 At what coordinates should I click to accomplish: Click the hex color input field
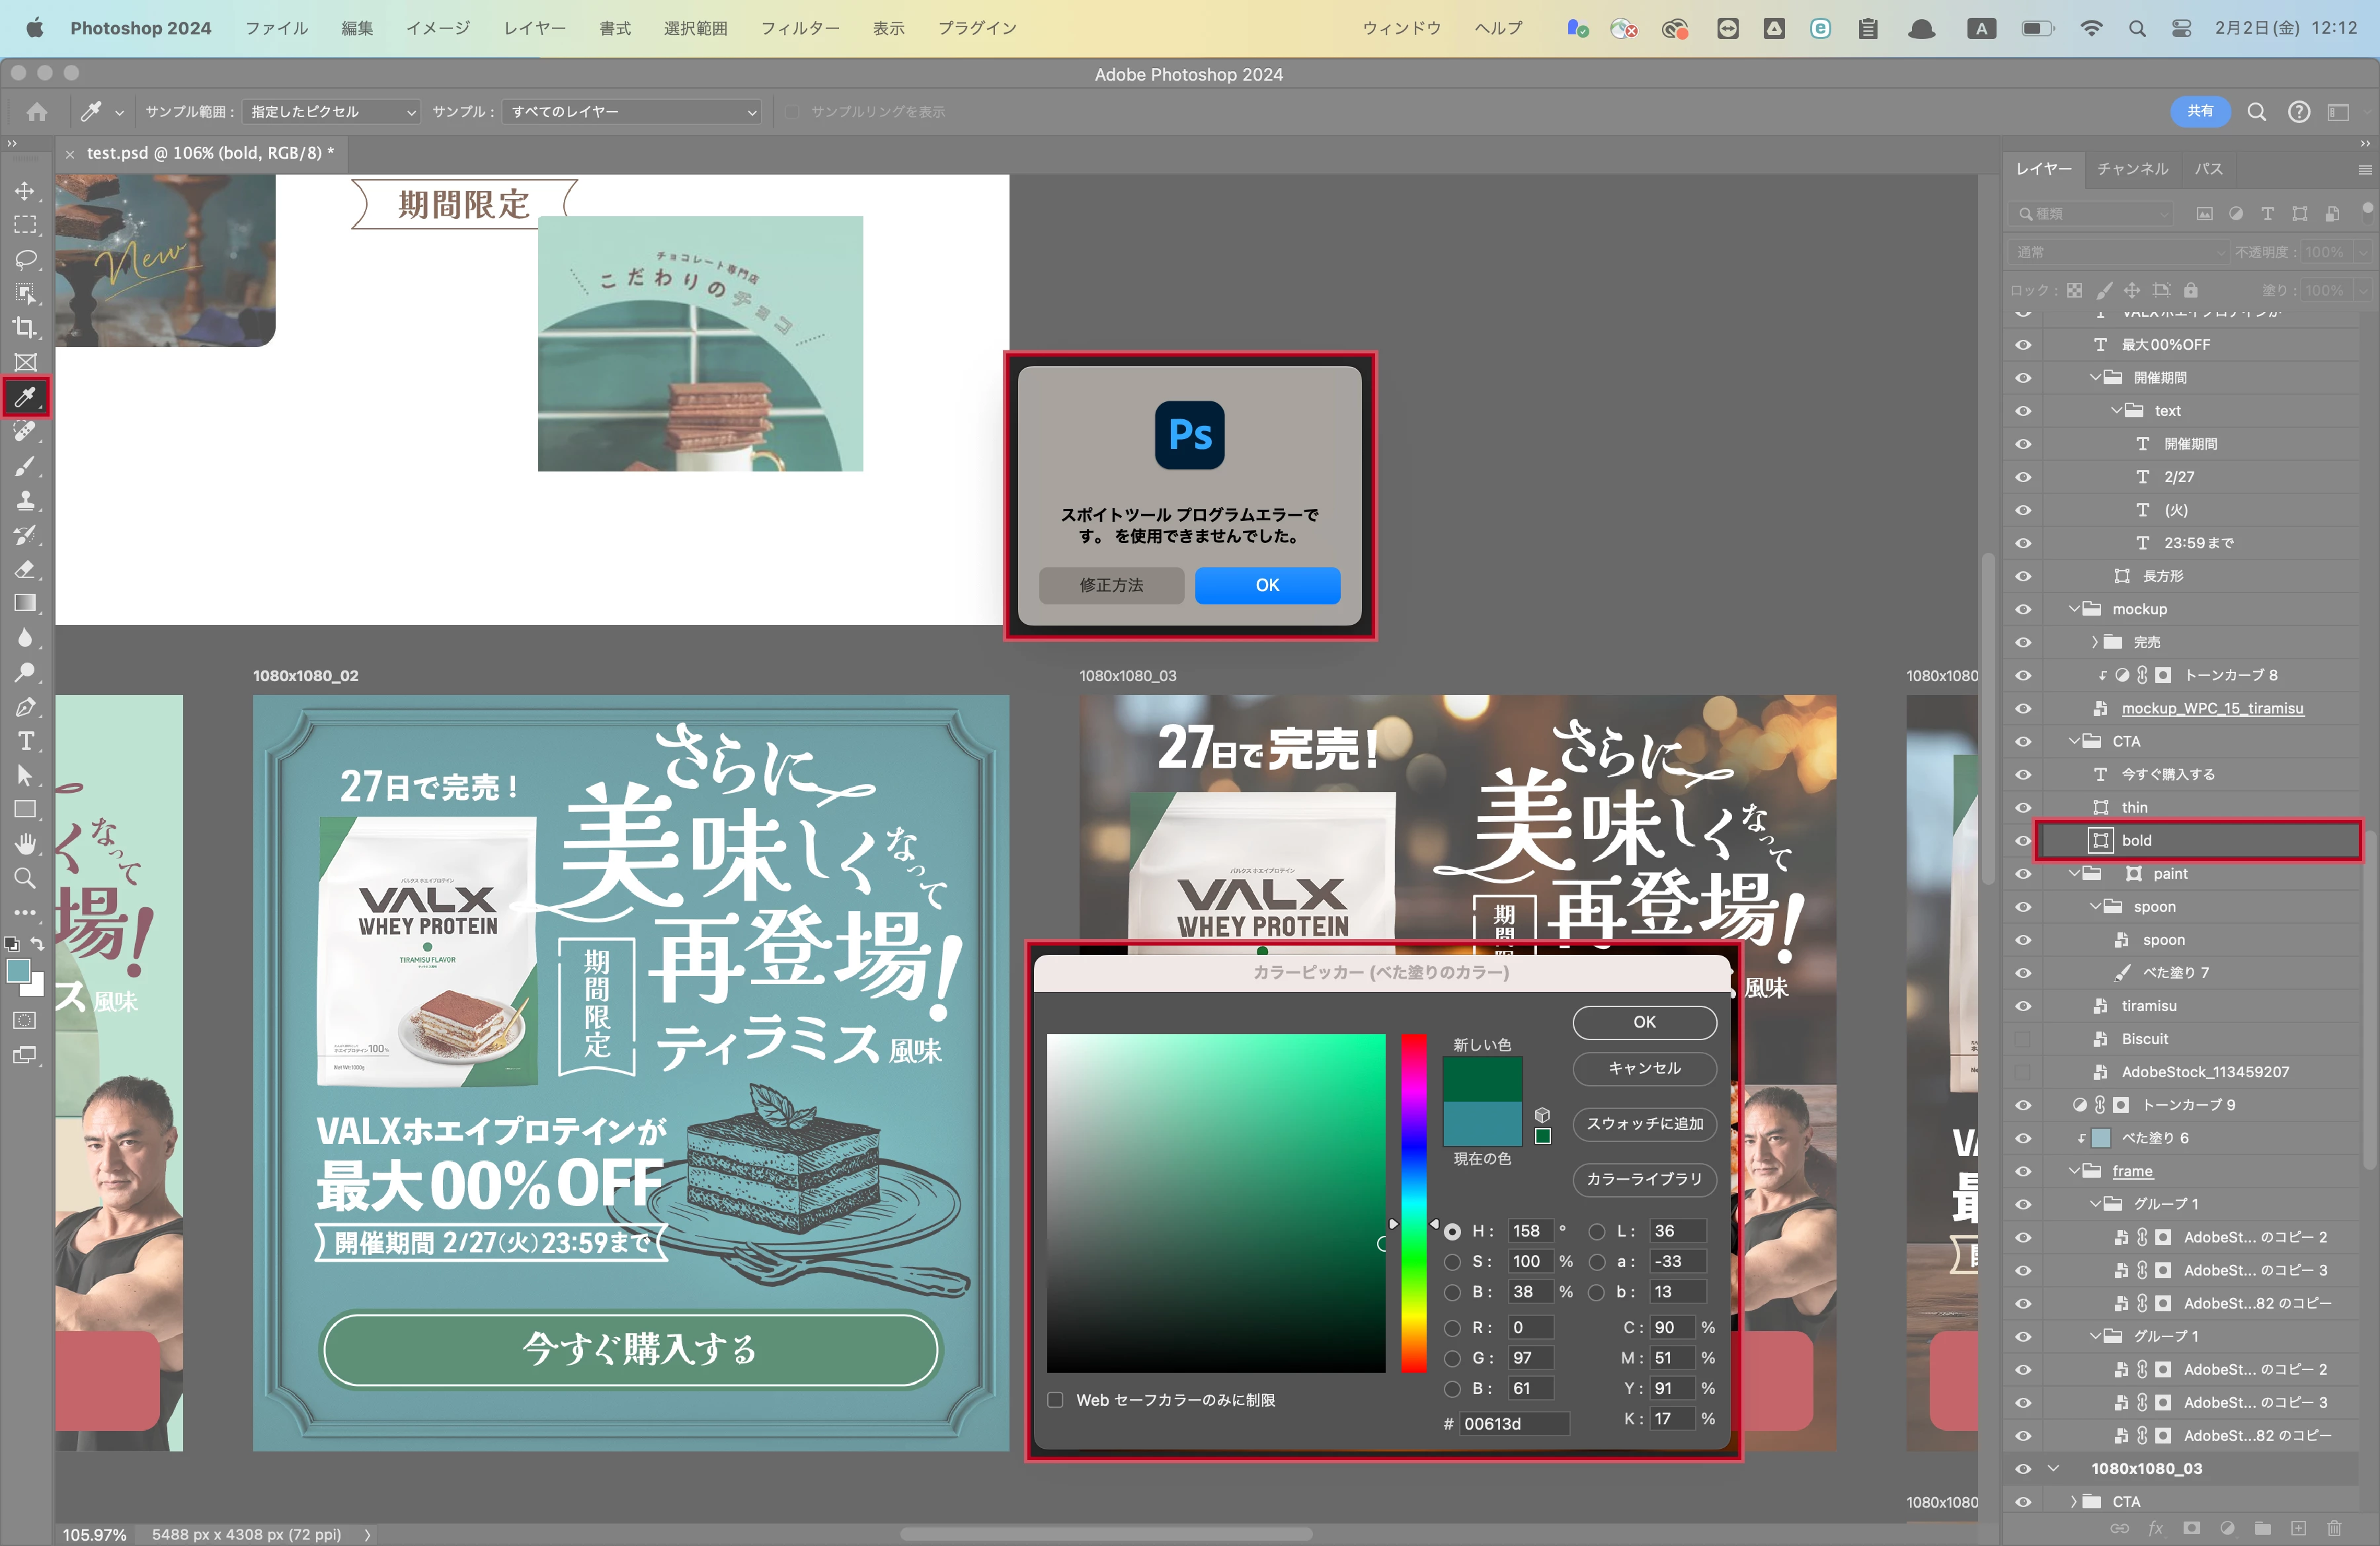coord(1514,1424)
